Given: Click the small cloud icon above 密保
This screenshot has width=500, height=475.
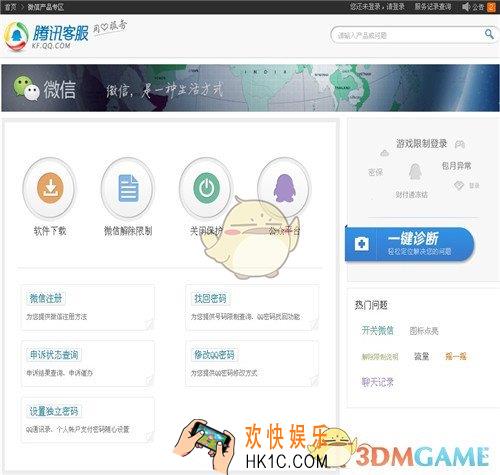Looking at the screenshot, I should (x=384, y=153).
